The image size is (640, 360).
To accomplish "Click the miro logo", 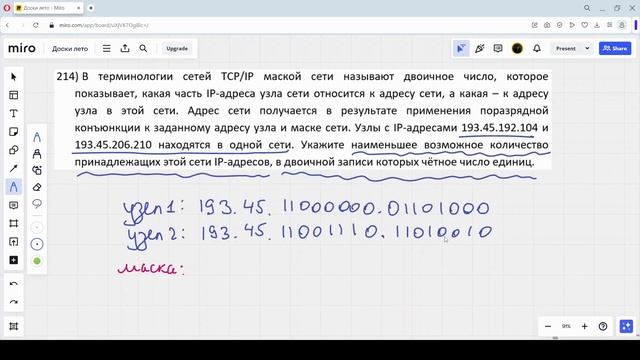I will click(22, 48).
